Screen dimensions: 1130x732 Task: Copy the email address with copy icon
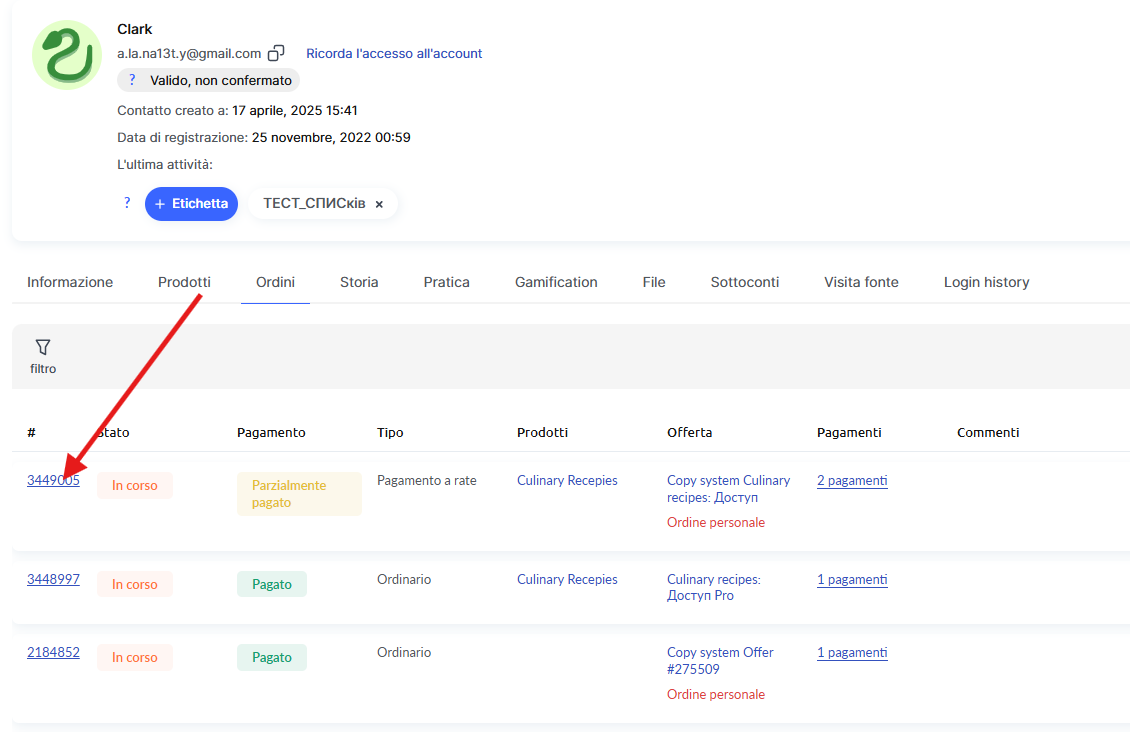coord(277,53)
